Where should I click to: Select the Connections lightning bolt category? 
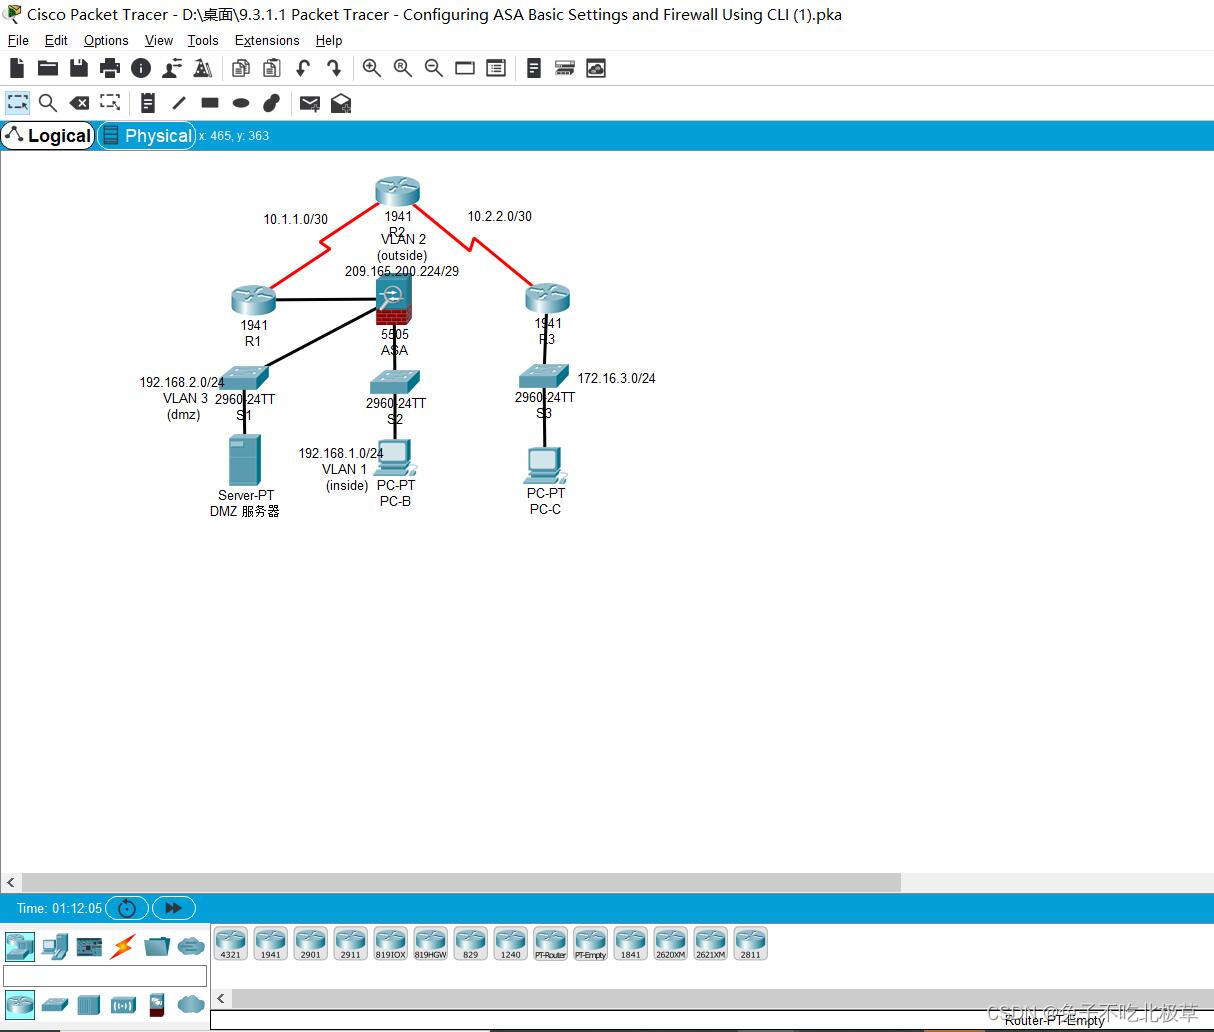pos(123,946)
